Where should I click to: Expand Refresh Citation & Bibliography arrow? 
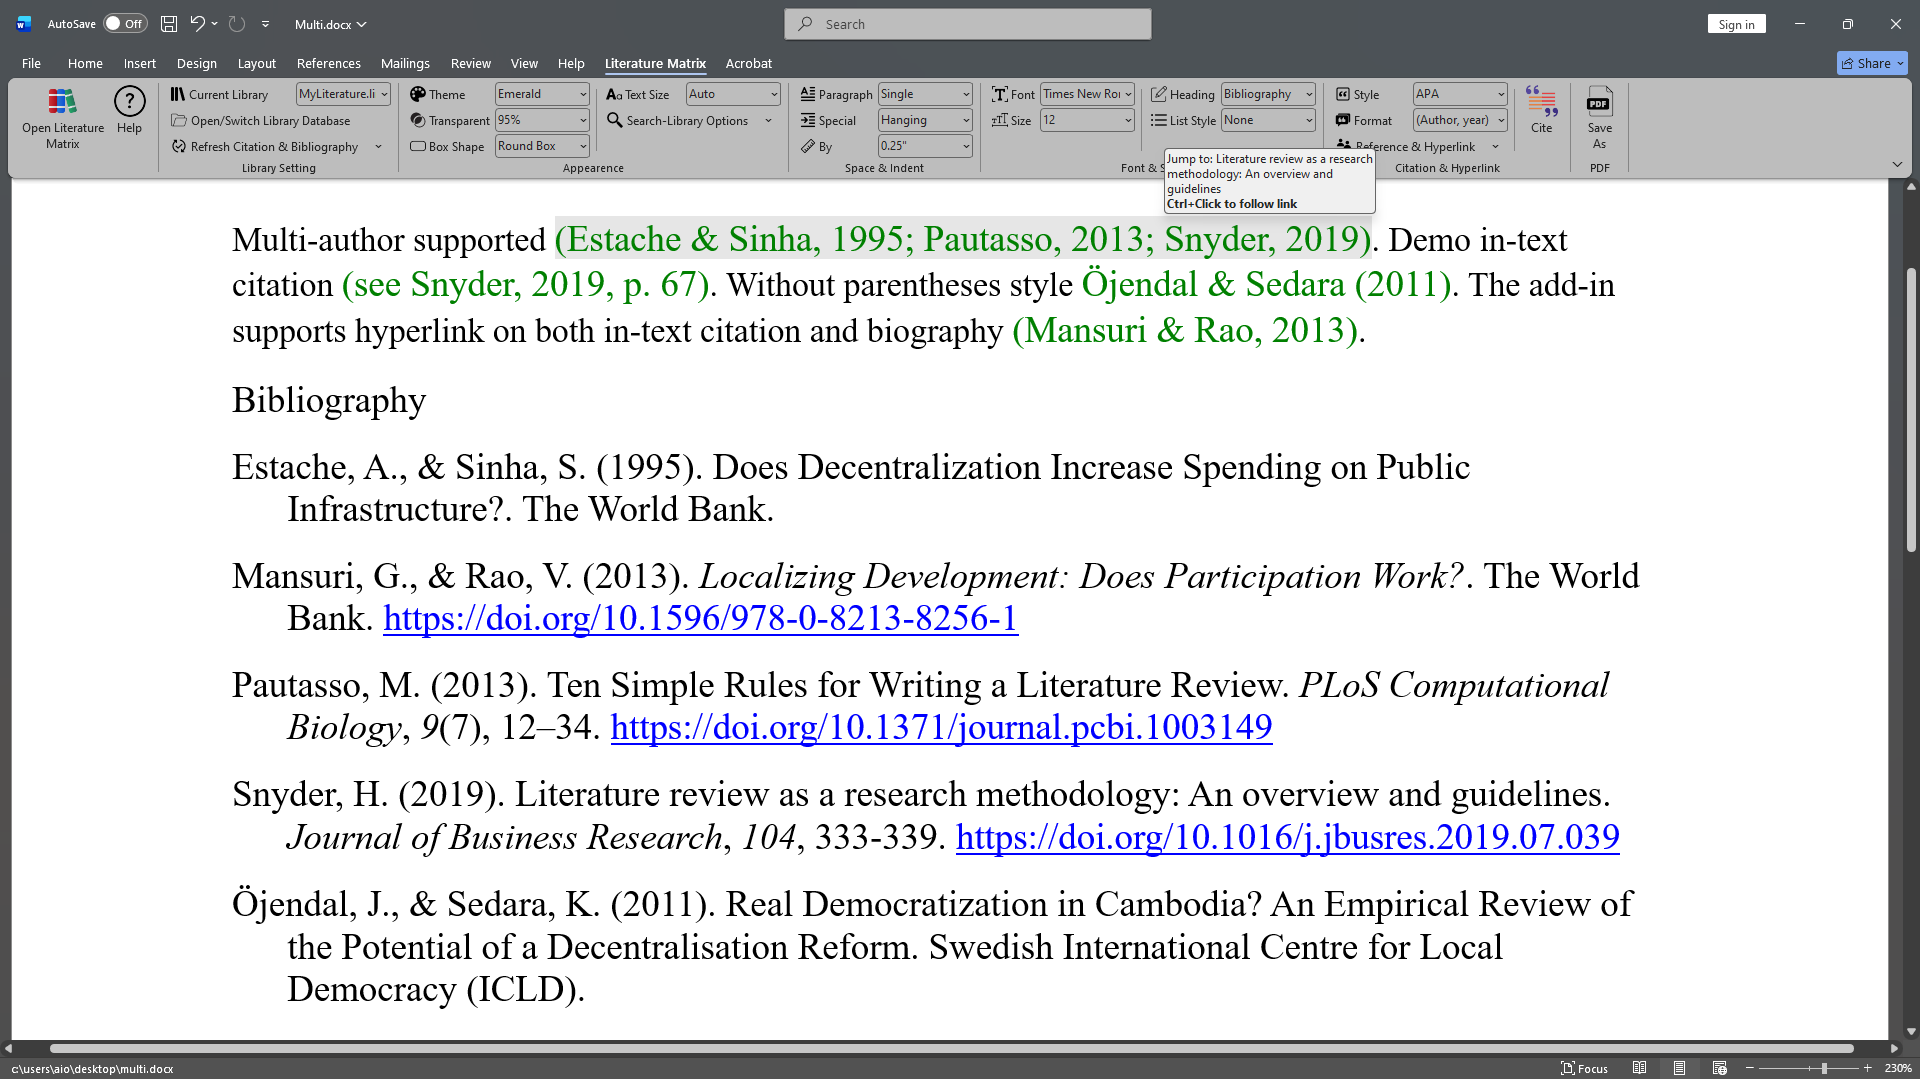[x=378, y=147]
